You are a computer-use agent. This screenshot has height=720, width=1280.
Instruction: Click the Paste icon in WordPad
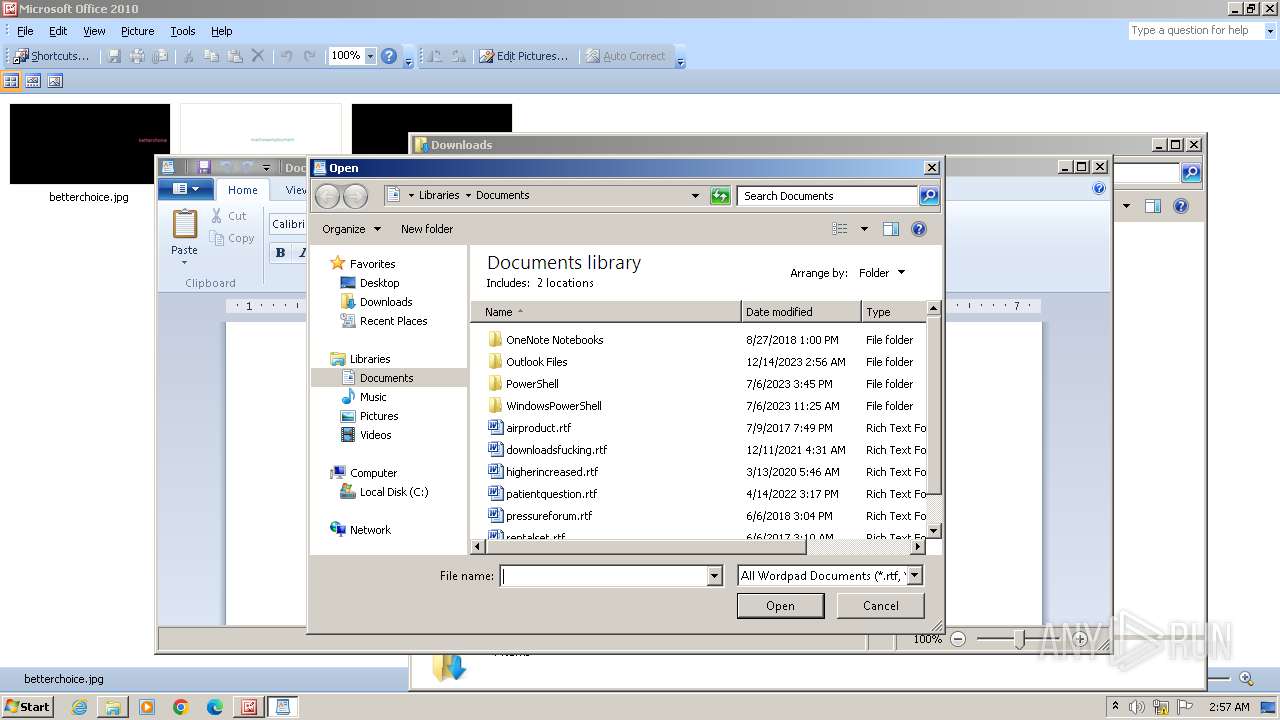click(185, 226)
